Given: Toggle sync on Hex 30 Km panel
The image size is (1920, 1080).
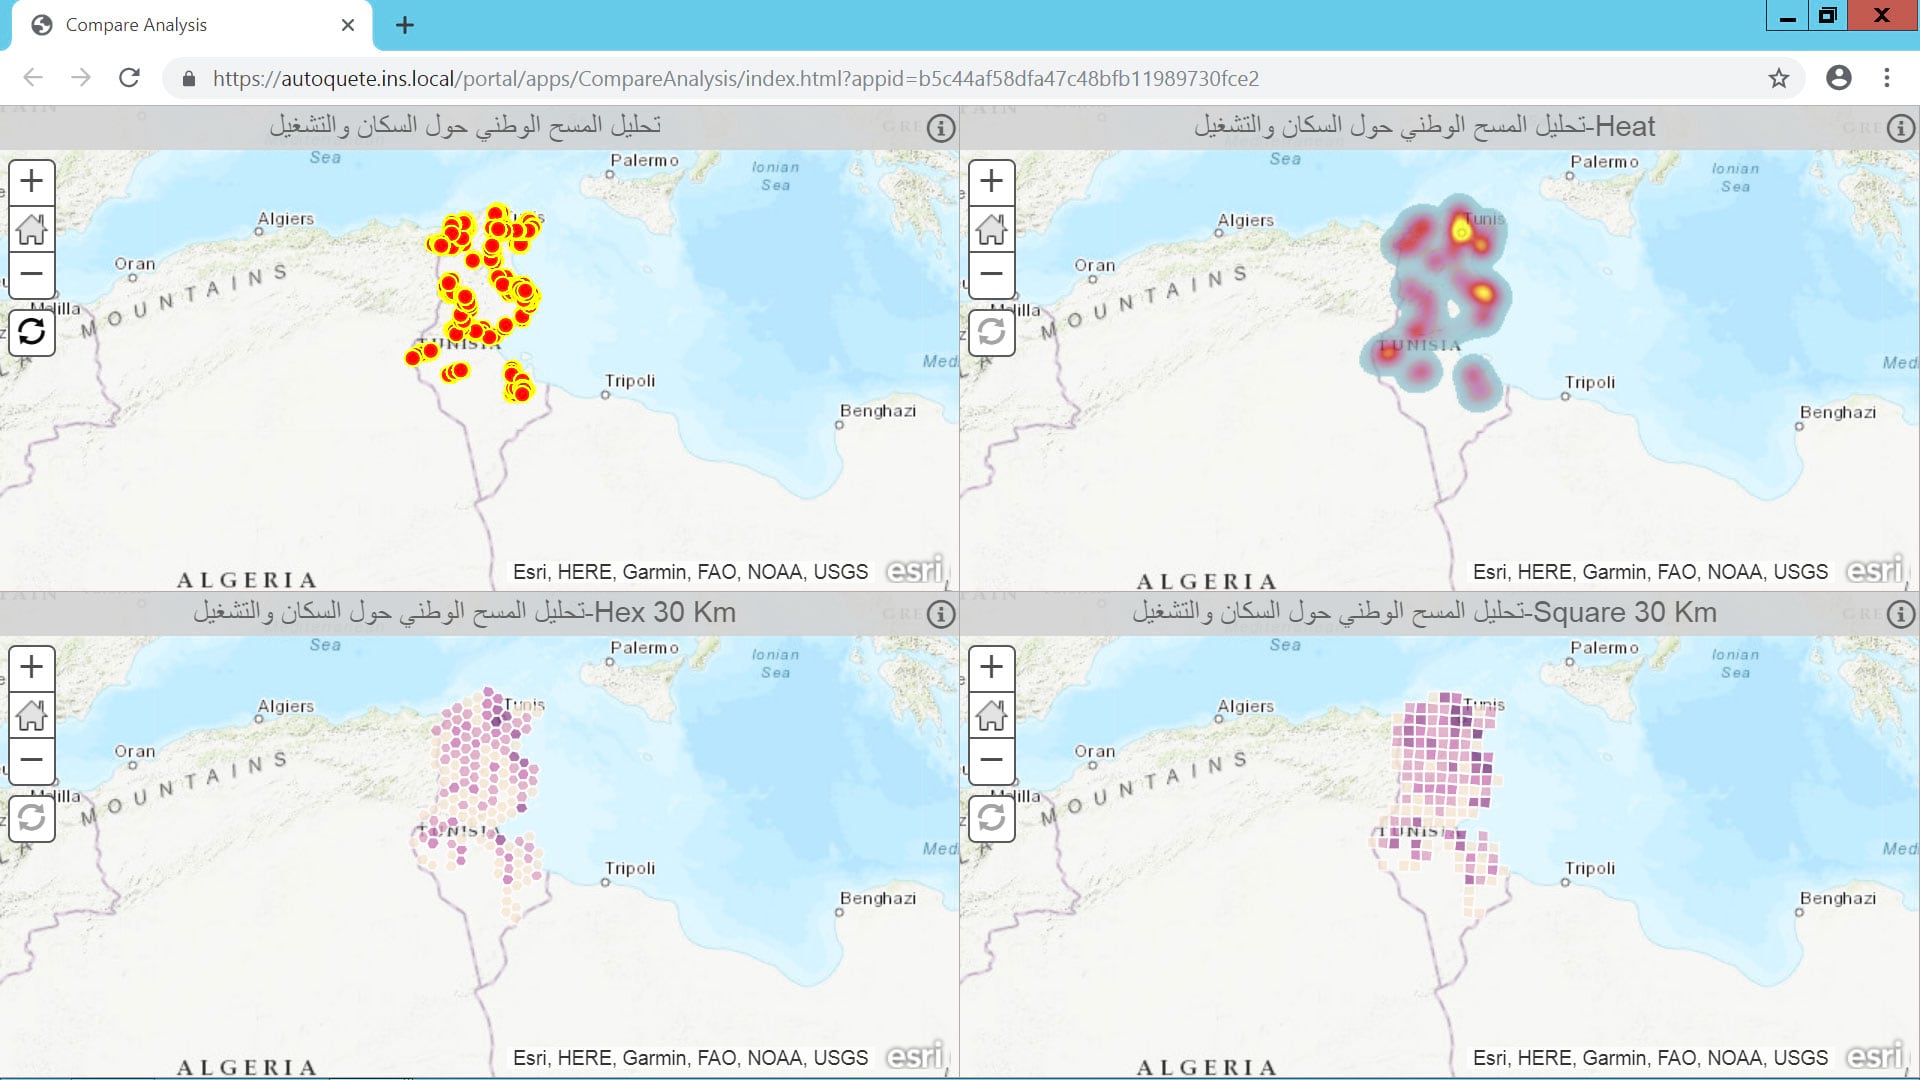Looking at the screenshot, I should point(31,818).
